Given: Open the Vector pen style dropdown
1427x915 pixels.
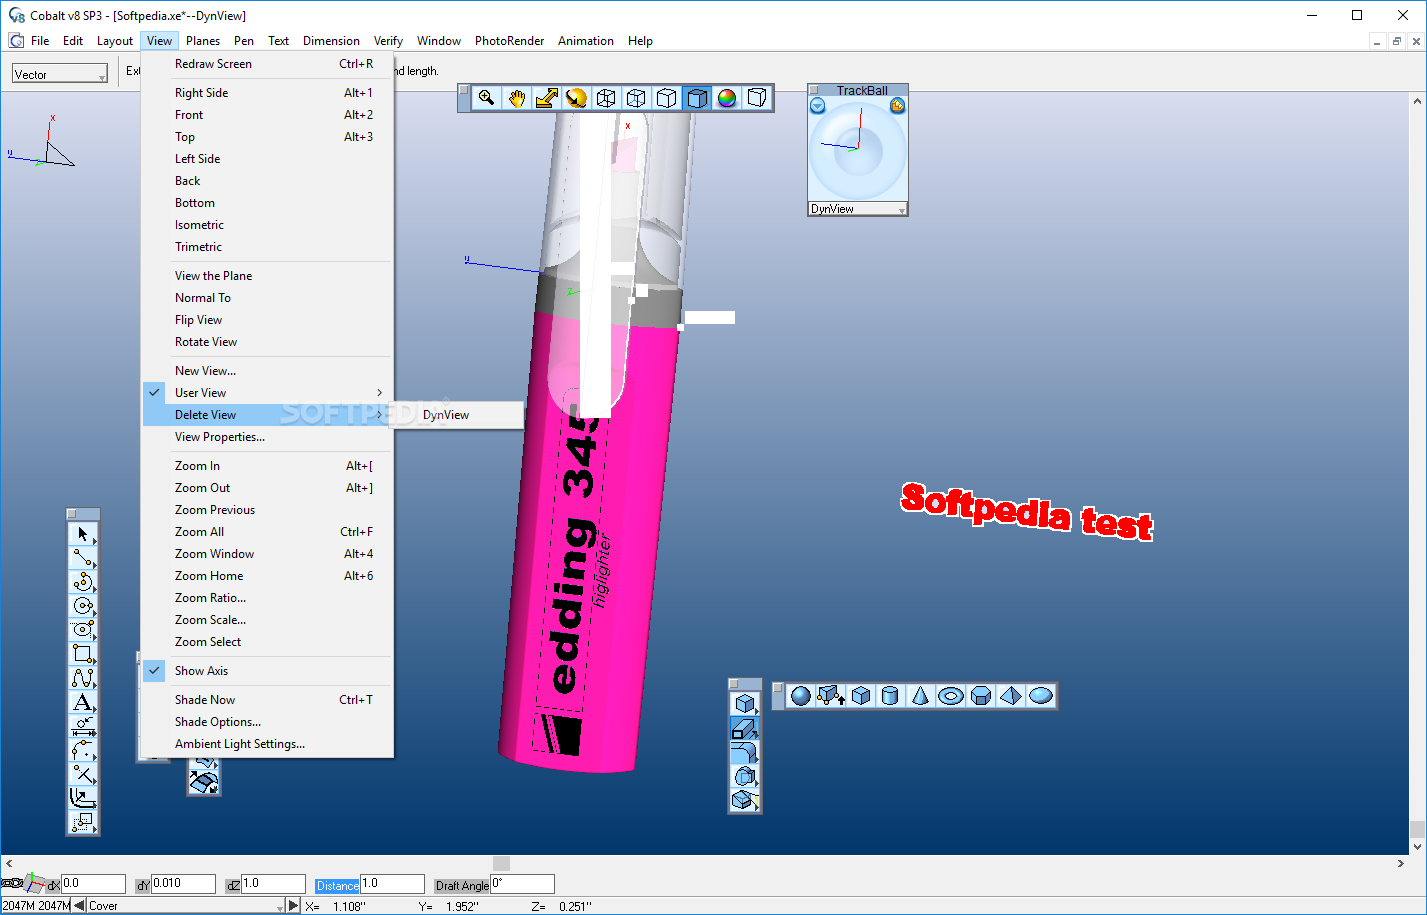Looking at the screenshot, I should 60,74.
